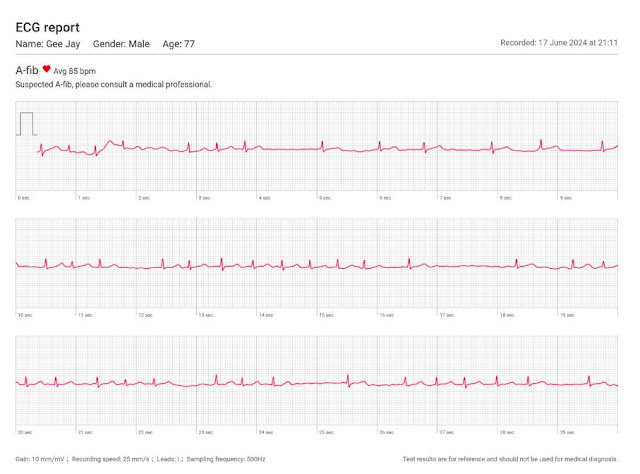Click the Suspected A-fib advisory message
This screenshot has width=640, height=474.
113,85
